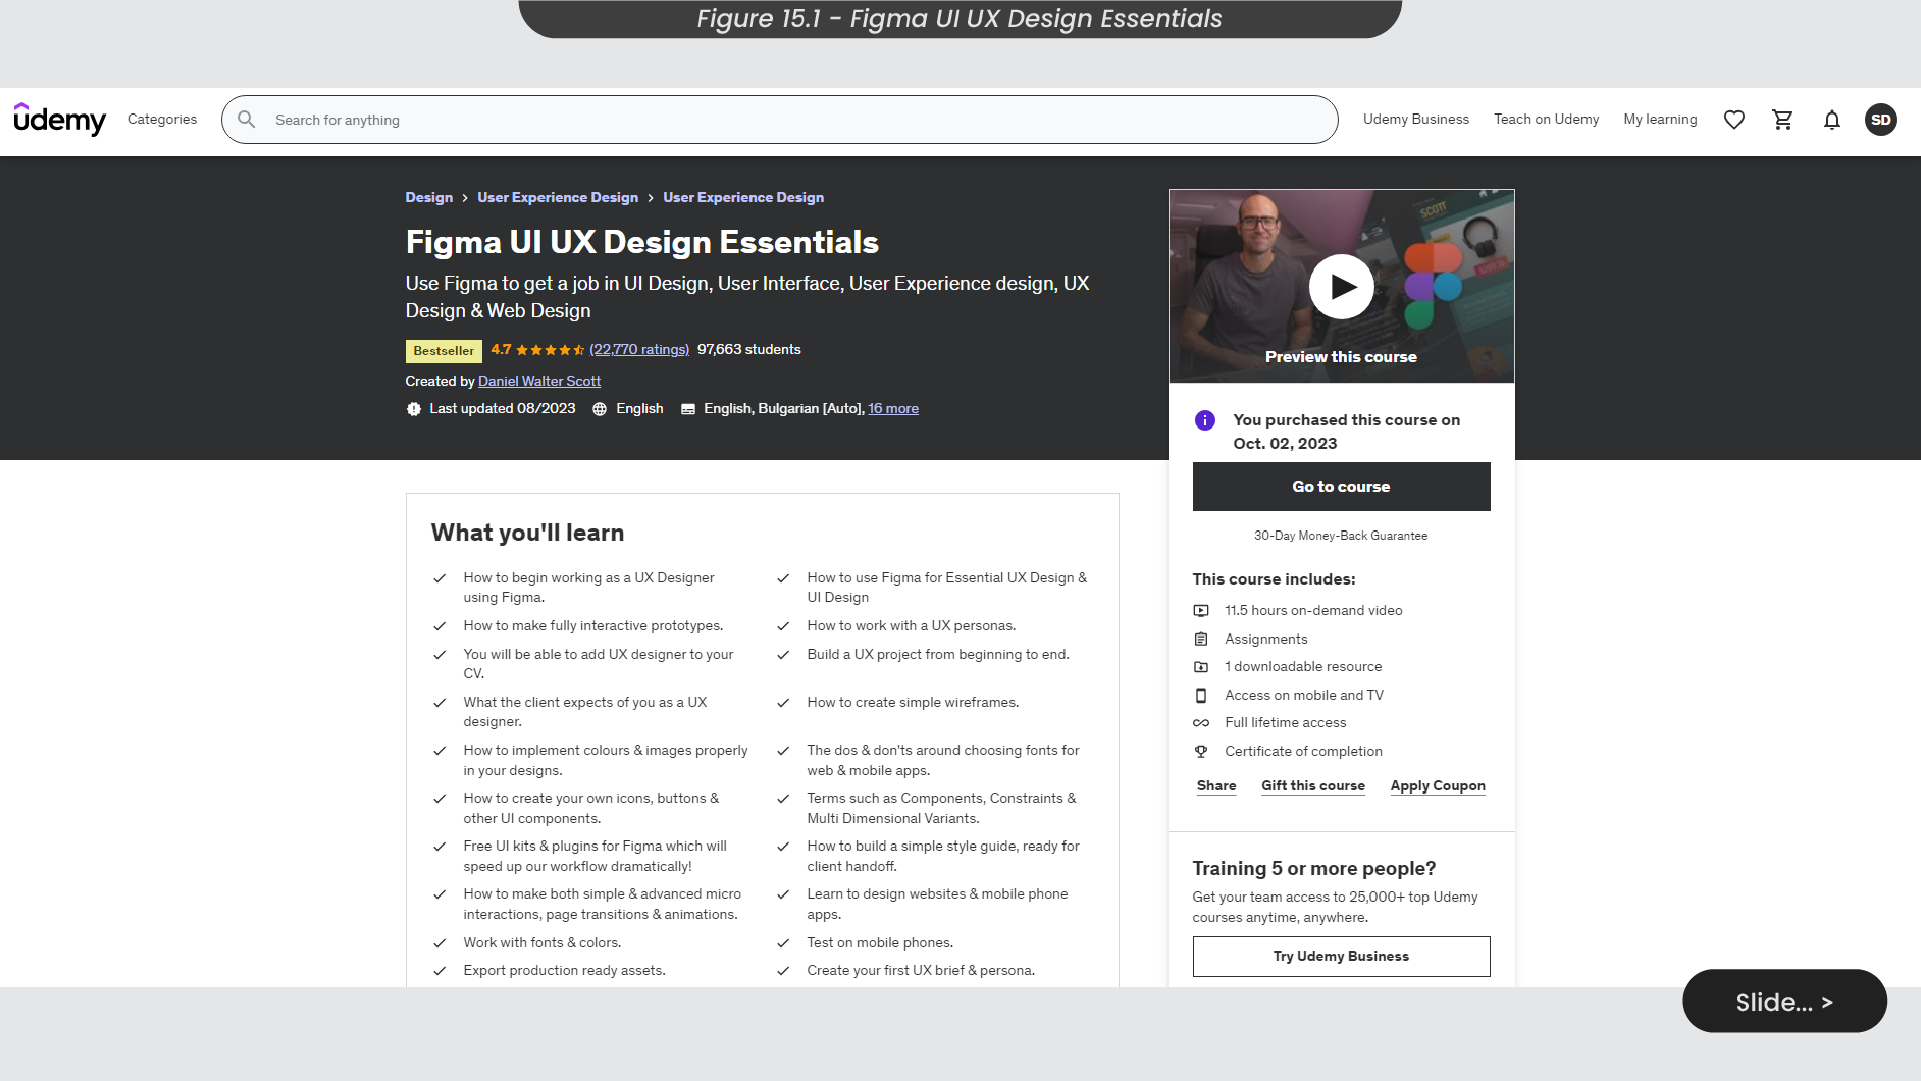Open the last User Experience Design breadcrumb
1921x1081 pixels.
tap(743, 197)
